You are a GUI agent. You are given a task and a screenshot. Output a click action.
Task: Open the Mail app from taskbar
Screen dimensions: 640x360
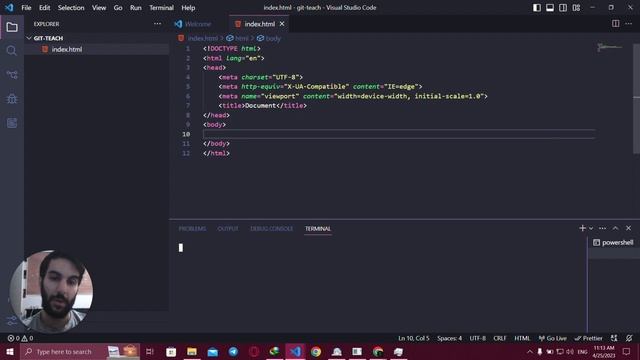pos(213,351)
